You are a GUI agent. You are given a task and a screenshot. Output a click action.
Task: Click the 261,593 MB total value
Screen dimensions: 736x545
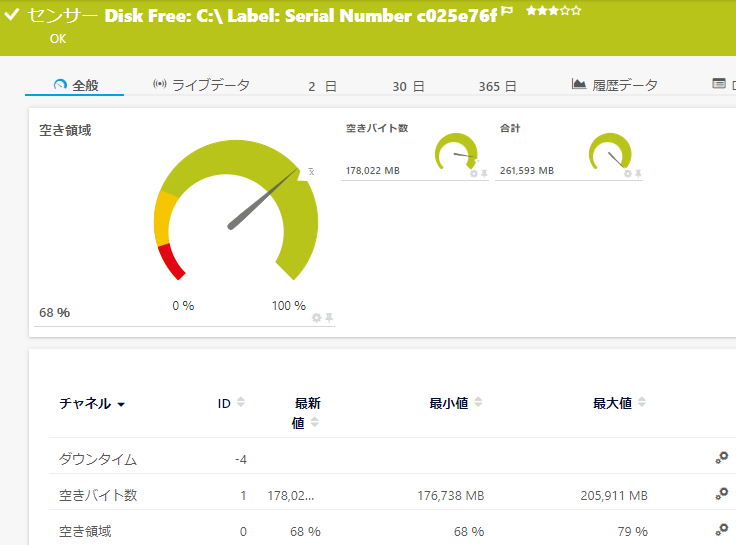click(527, 170)
